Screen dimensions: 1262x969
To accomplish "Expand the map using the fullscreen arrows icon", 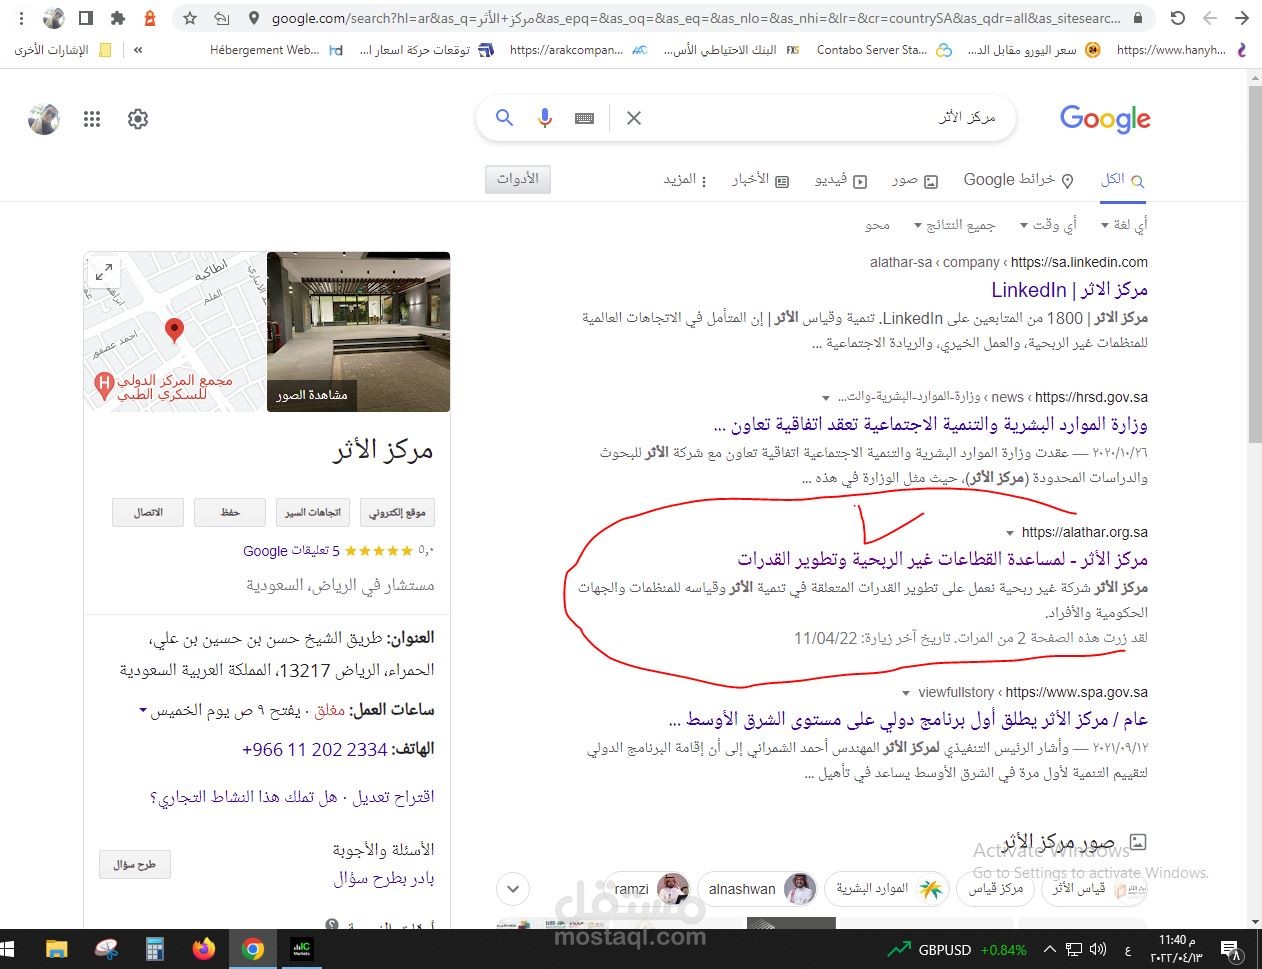I will click(104, 271).
